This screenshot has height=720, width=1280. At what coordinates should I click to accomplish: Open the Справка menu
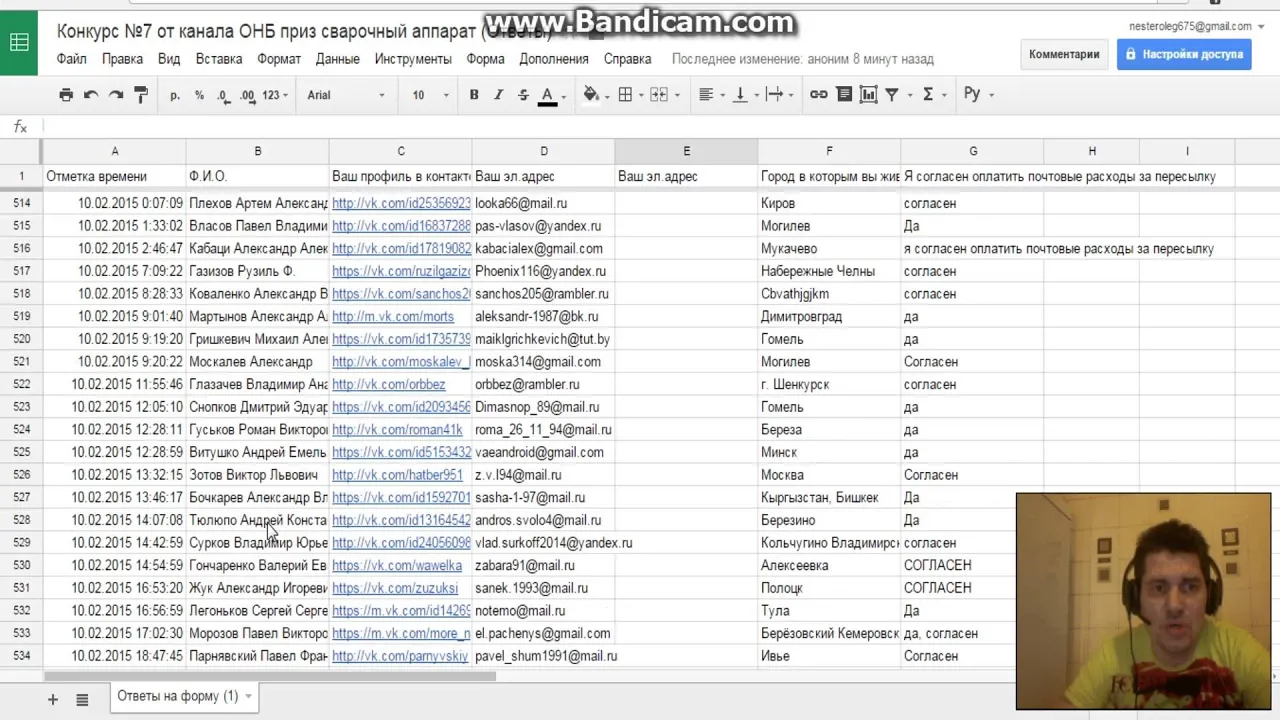tap(627, 59)
